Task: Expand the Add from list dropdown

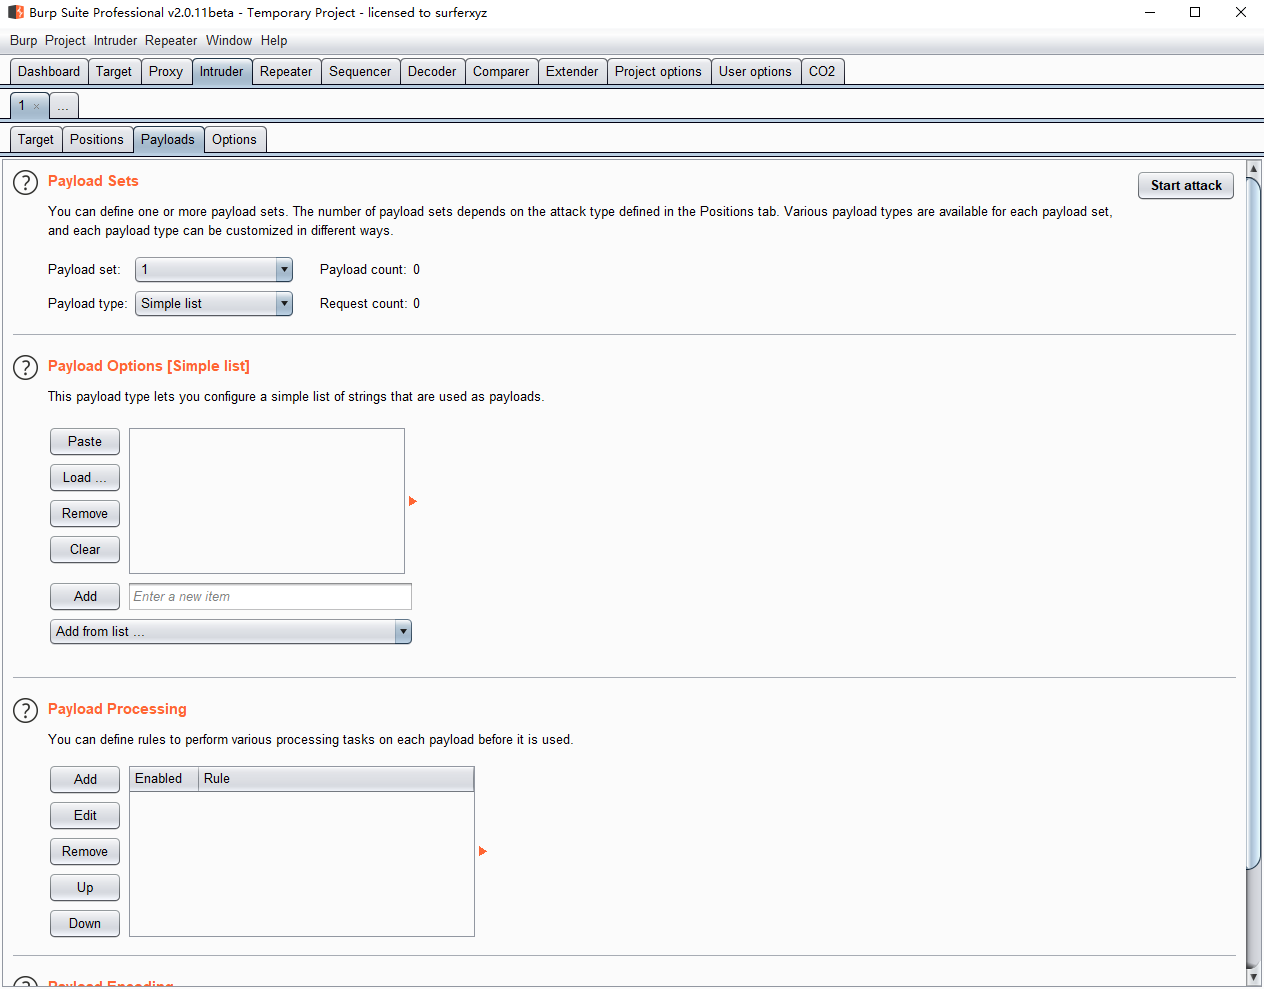Action: pyautogui.click(x=402, y=632)
